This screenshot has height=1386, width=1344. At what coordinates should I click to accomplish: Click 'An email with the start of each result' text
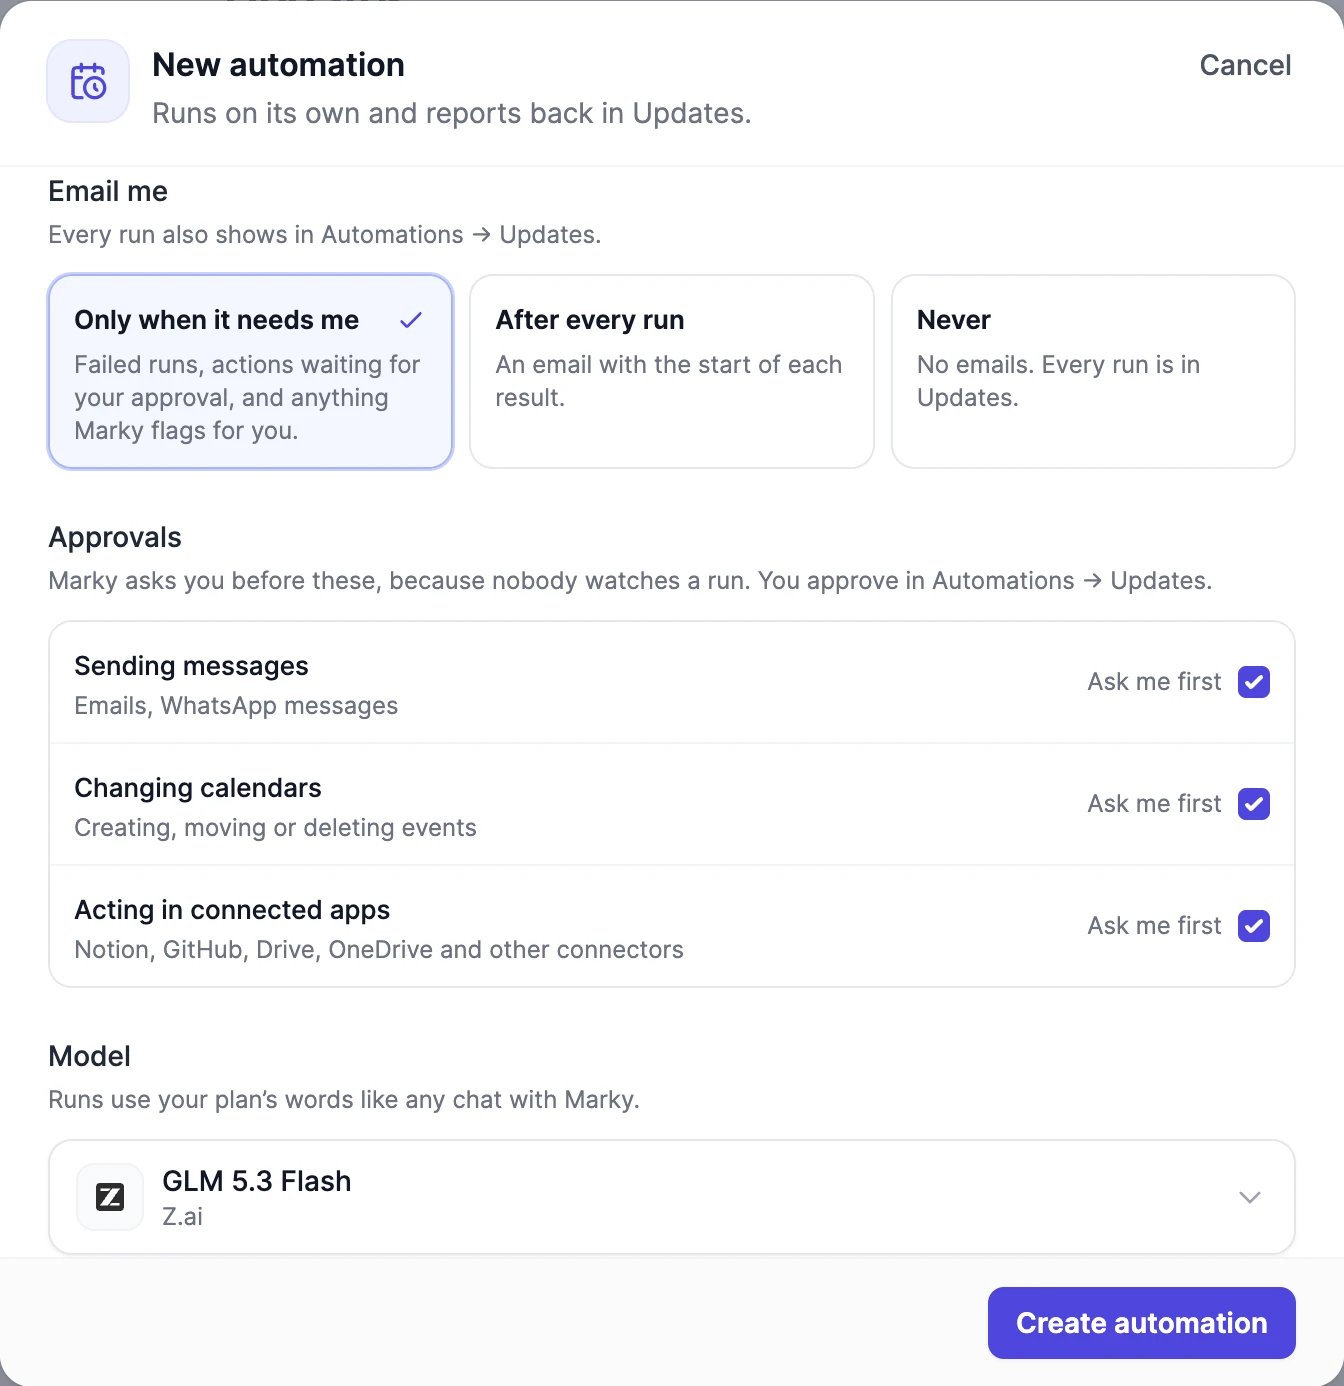point(668,381)
